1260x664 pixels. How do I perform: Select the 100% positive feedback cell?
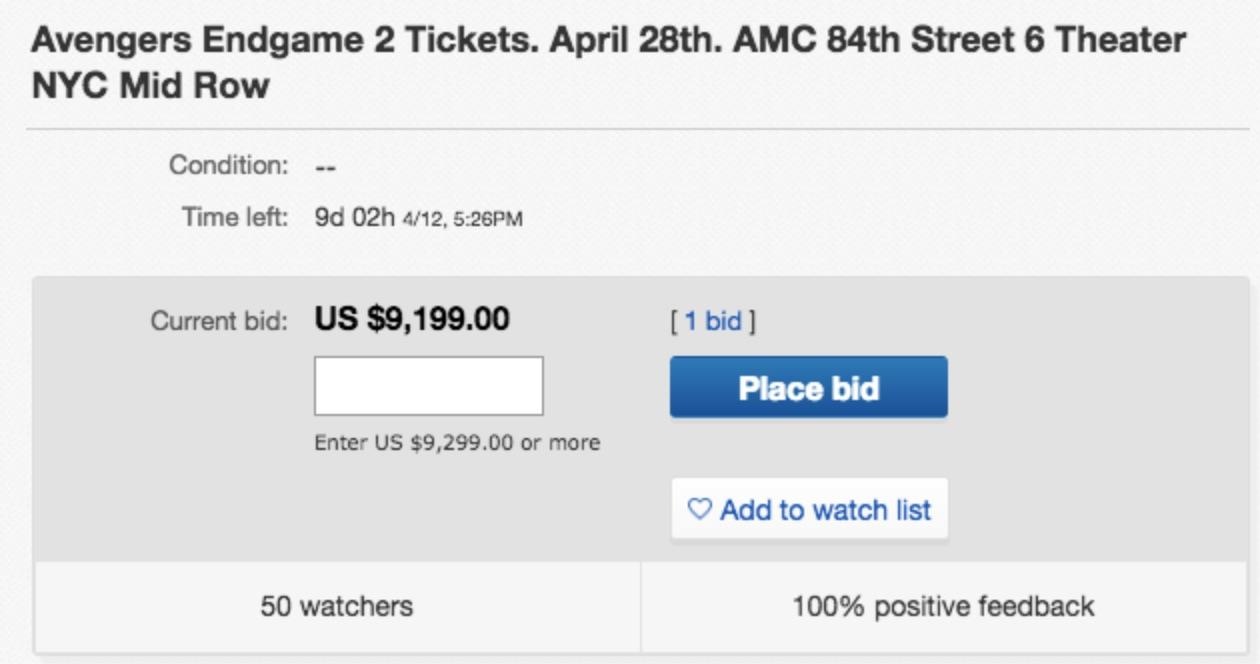[x=943, y=606]
